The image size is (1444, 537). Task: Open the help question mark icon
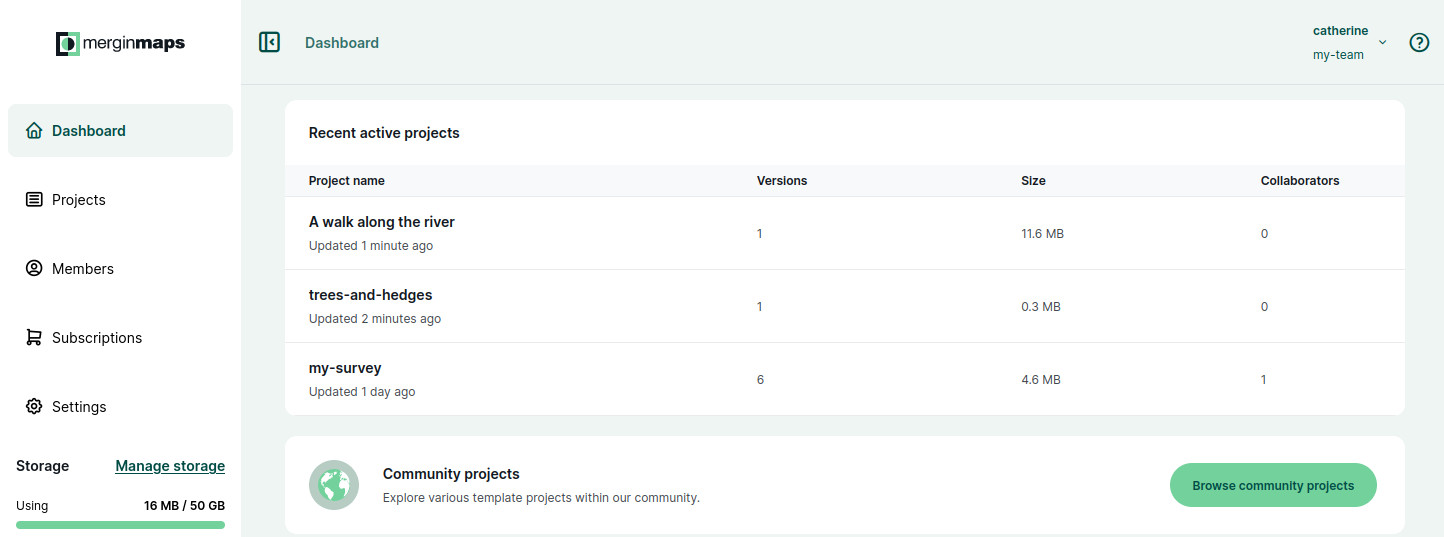(1419, 42)
